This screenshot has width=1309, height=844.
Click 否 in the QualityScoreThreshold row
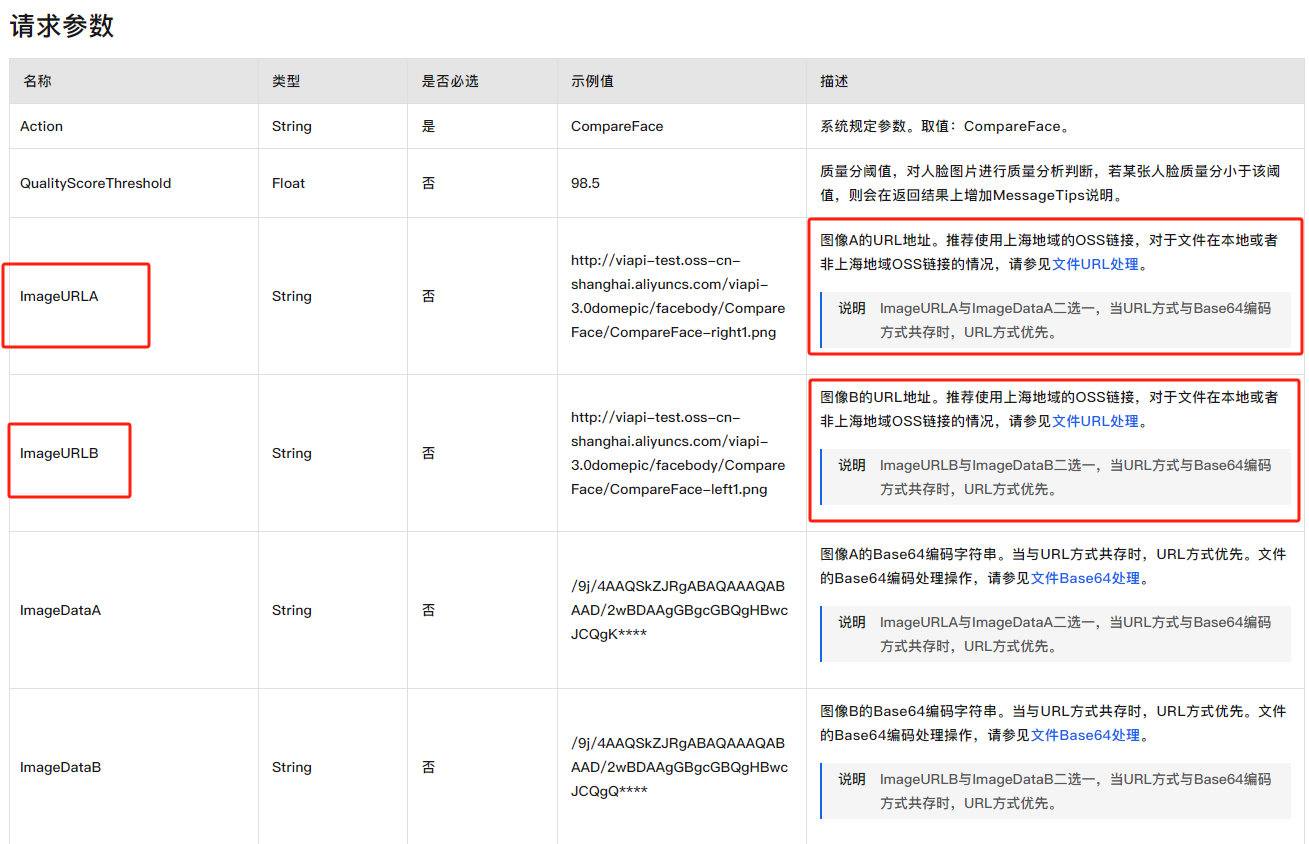(428, 184)
